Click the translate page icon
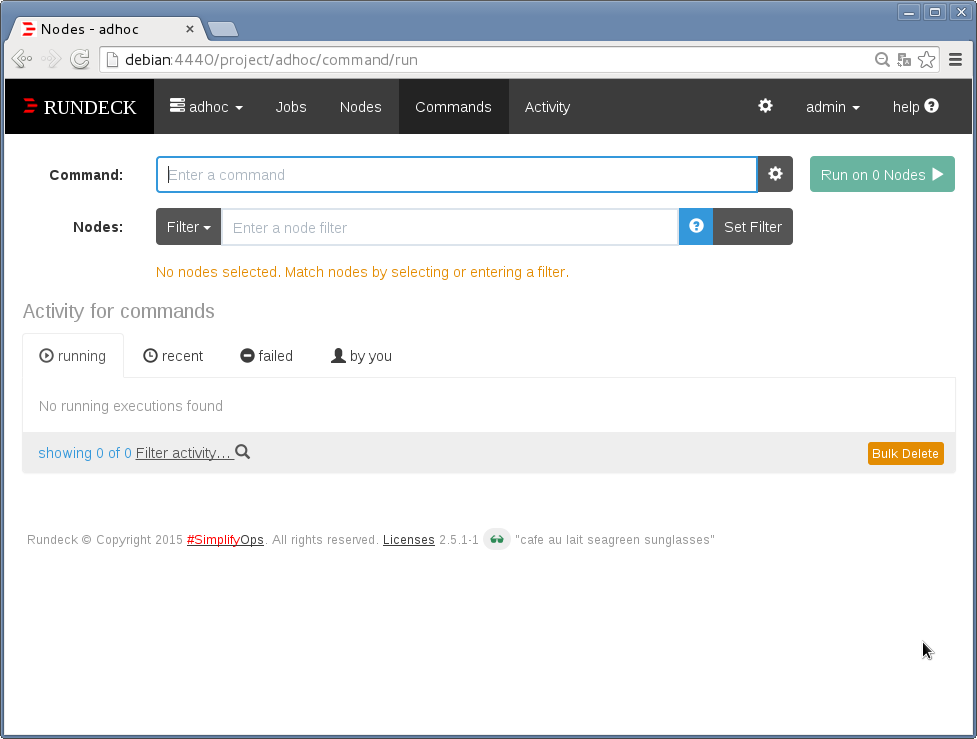Image resolution: width=977 pixels, height=739 pixels. pyautogui.click(x=904, y=60)
